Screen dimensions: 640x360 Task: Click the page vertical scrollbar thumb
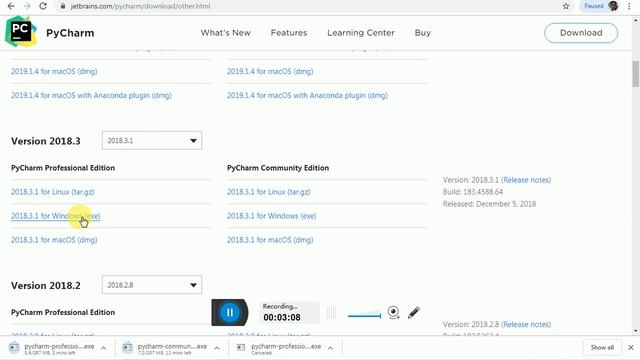(x=636, y=74)
